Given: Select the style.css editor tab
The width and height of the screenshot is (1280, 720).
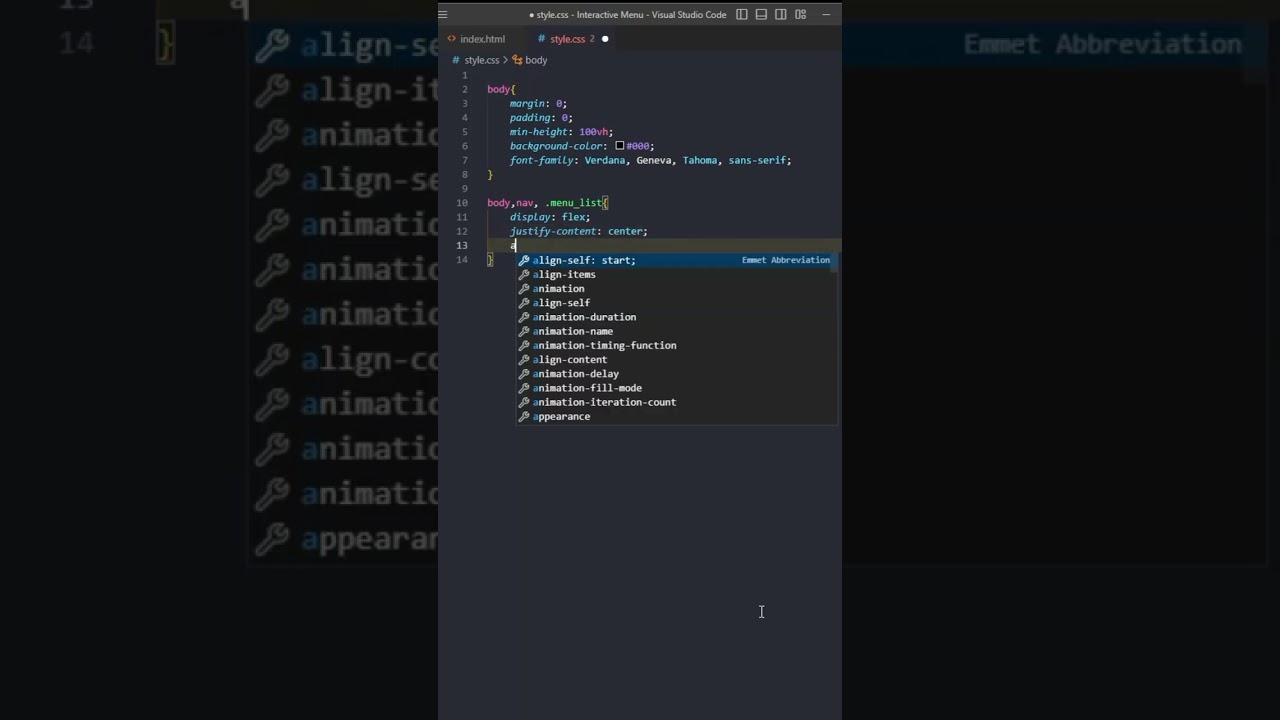Looking at the screenshot, I should [x=567, y=39].
